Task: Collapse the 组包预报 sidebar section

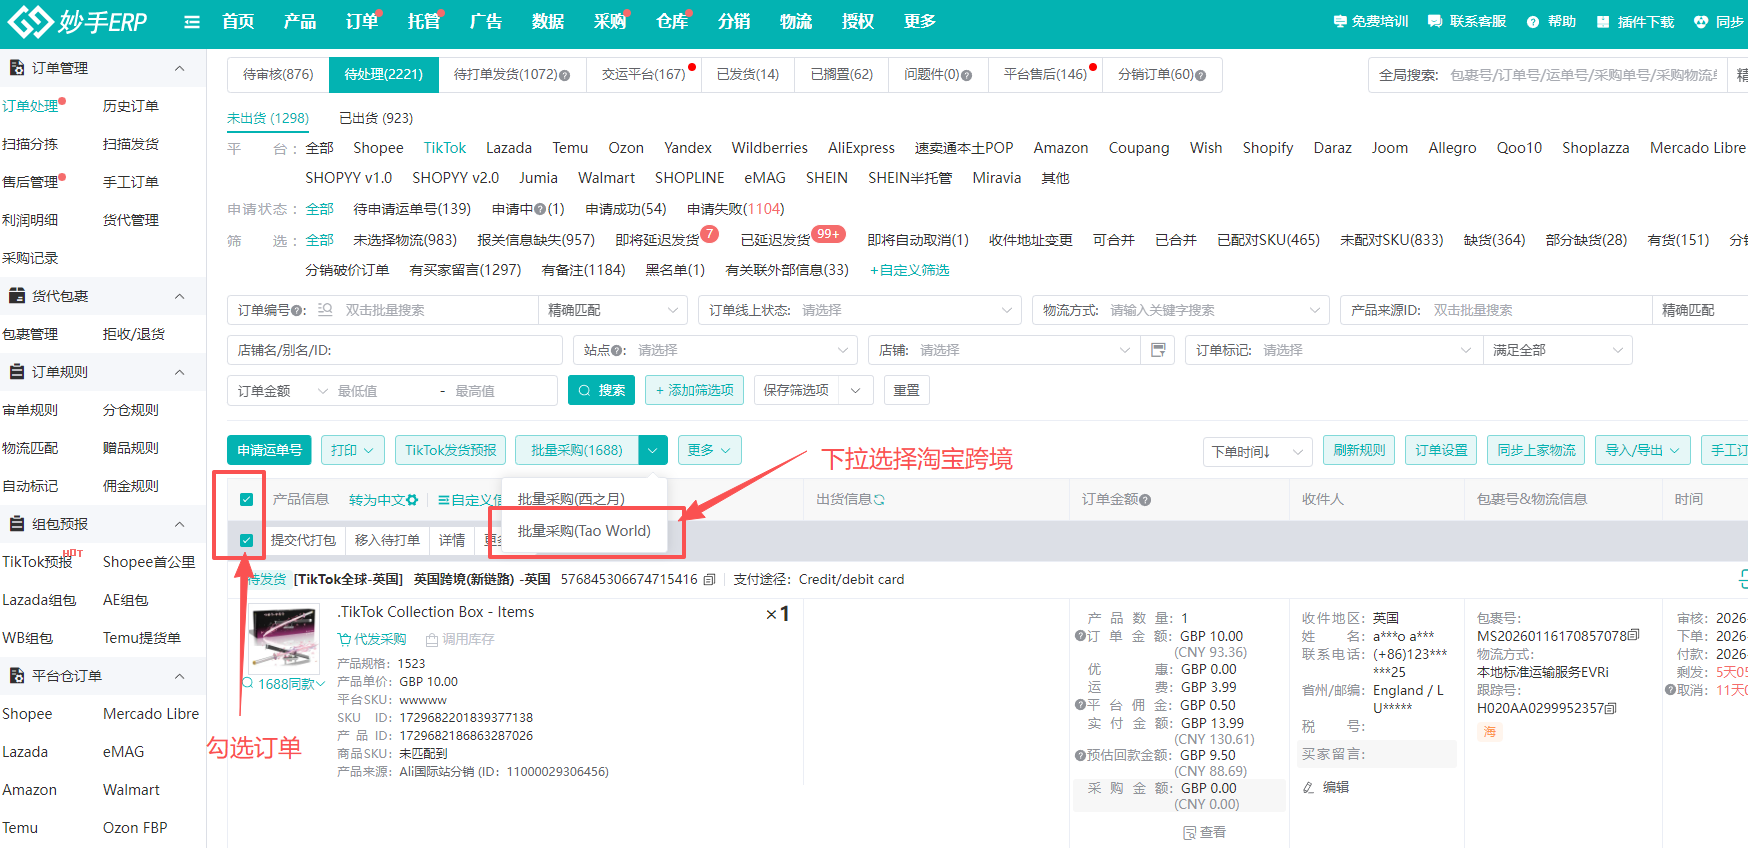Action: 180,524
